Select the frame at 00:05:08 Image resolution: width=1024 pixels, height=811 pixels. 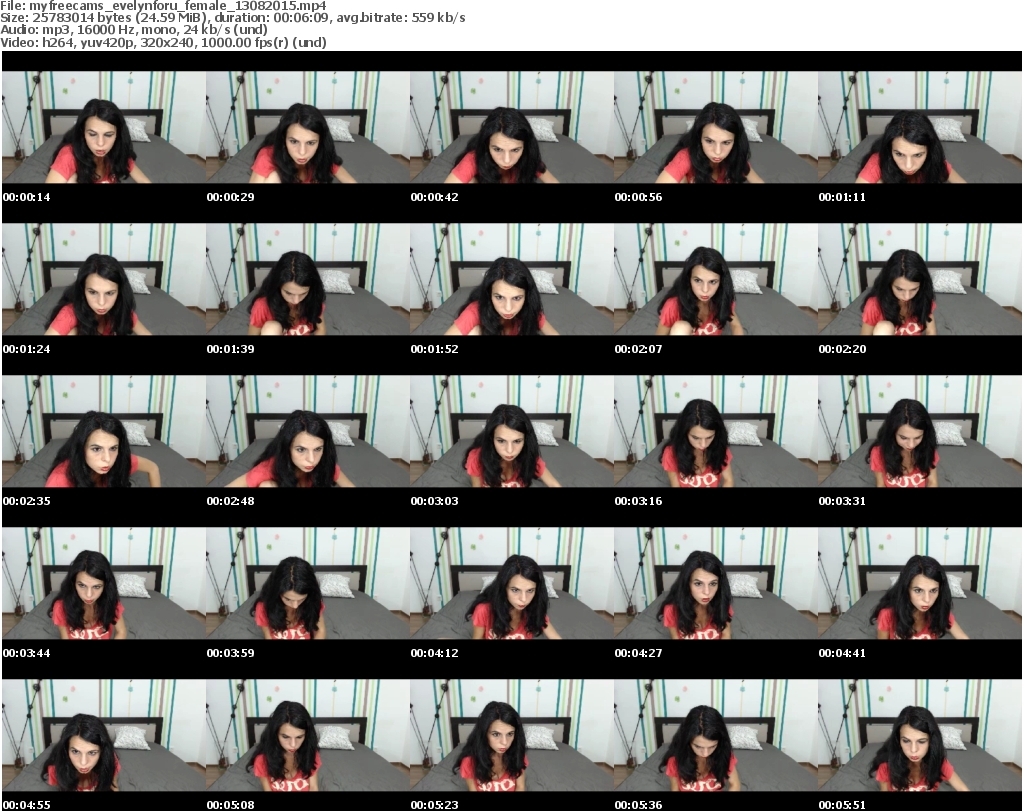308,736
